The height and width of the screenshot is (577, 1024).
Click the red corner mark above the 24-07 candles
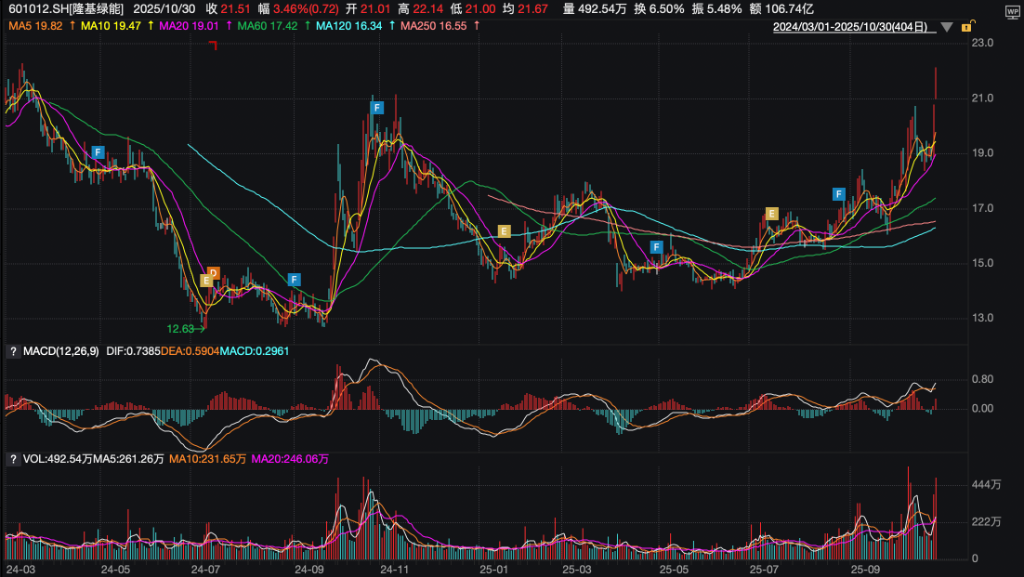213,45
